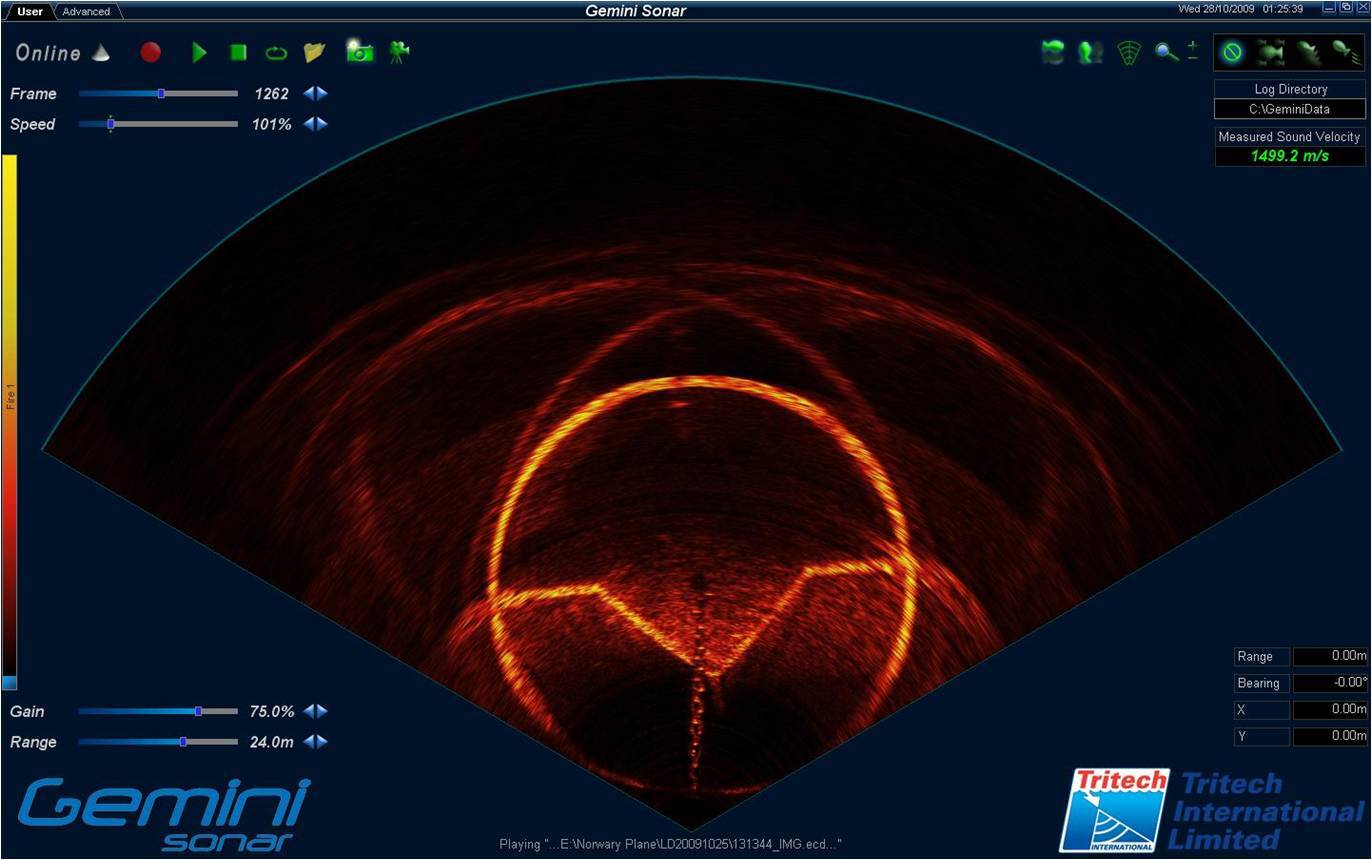Click the flipped fish mirror icon
Viewport: 1372px width, 860px height.
coord(1052,51)
